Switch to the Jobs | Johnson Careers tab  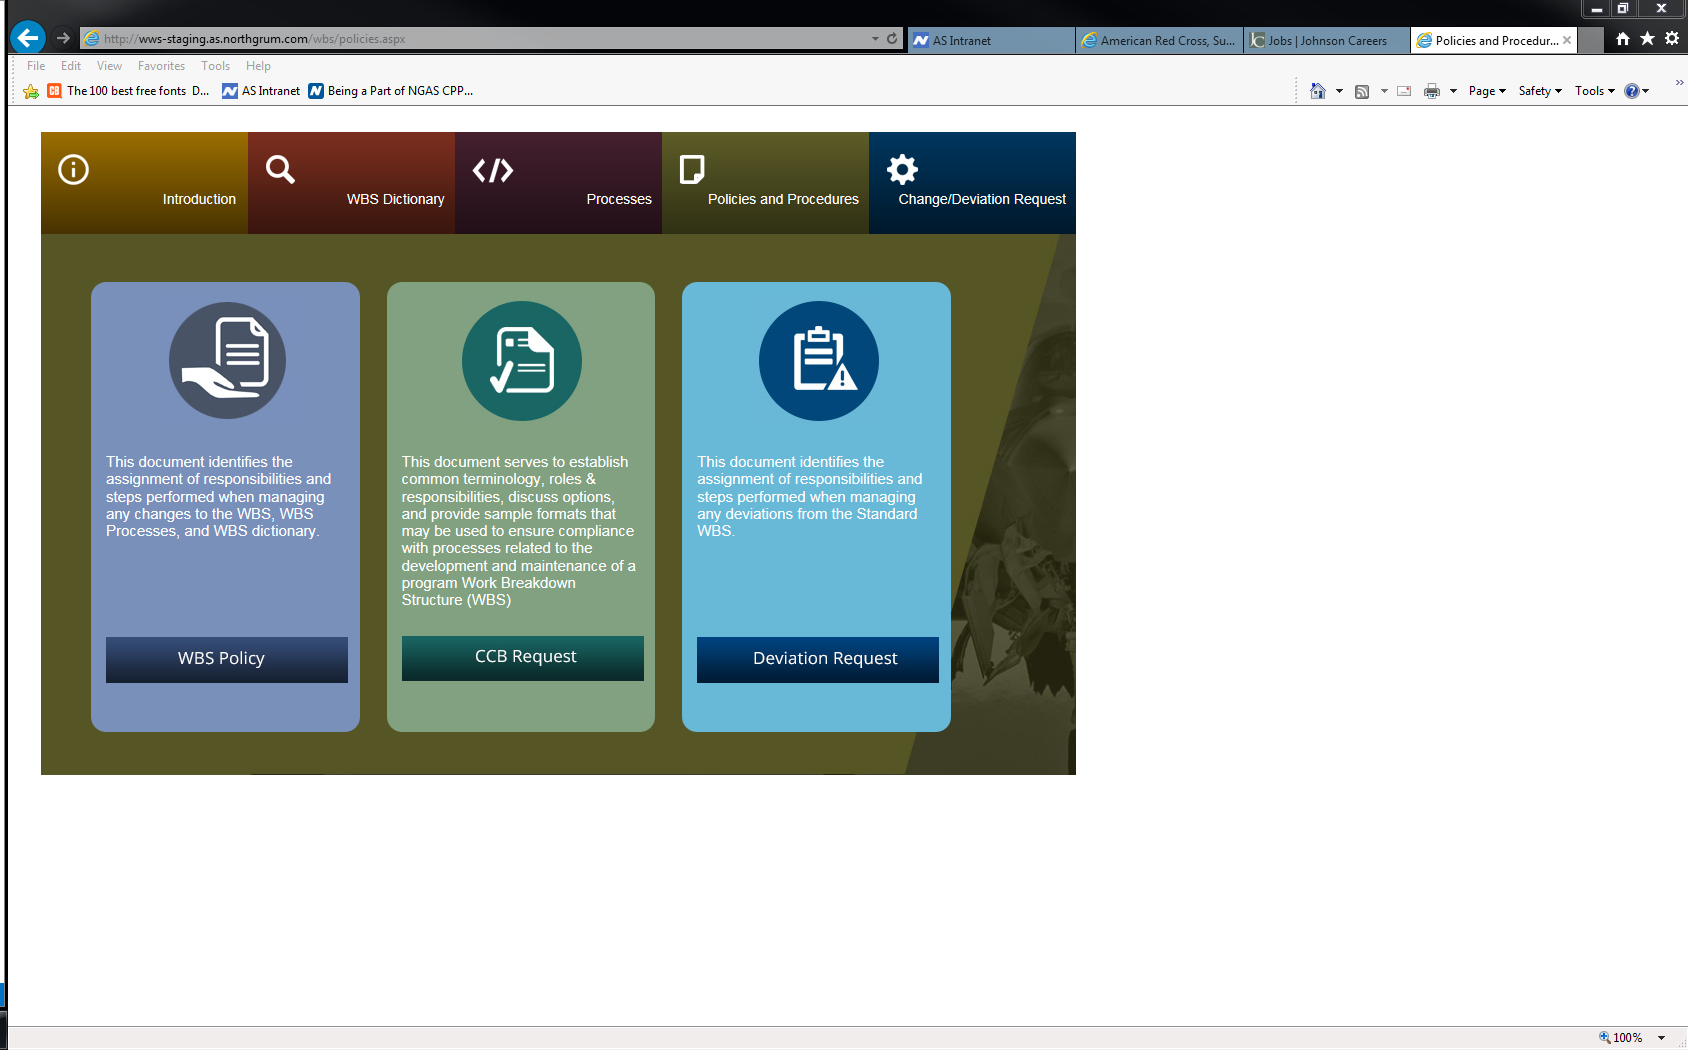tap(1326, 41)
